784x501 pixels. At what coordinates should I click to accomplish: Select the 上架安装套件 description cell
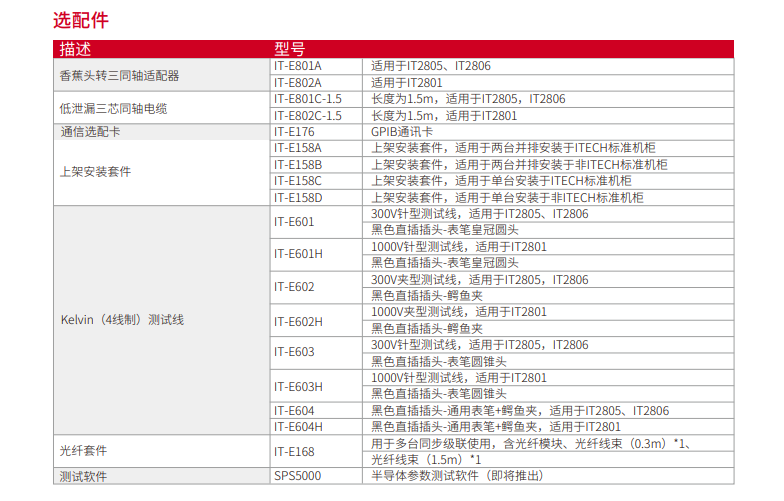[x=162, y=172]
